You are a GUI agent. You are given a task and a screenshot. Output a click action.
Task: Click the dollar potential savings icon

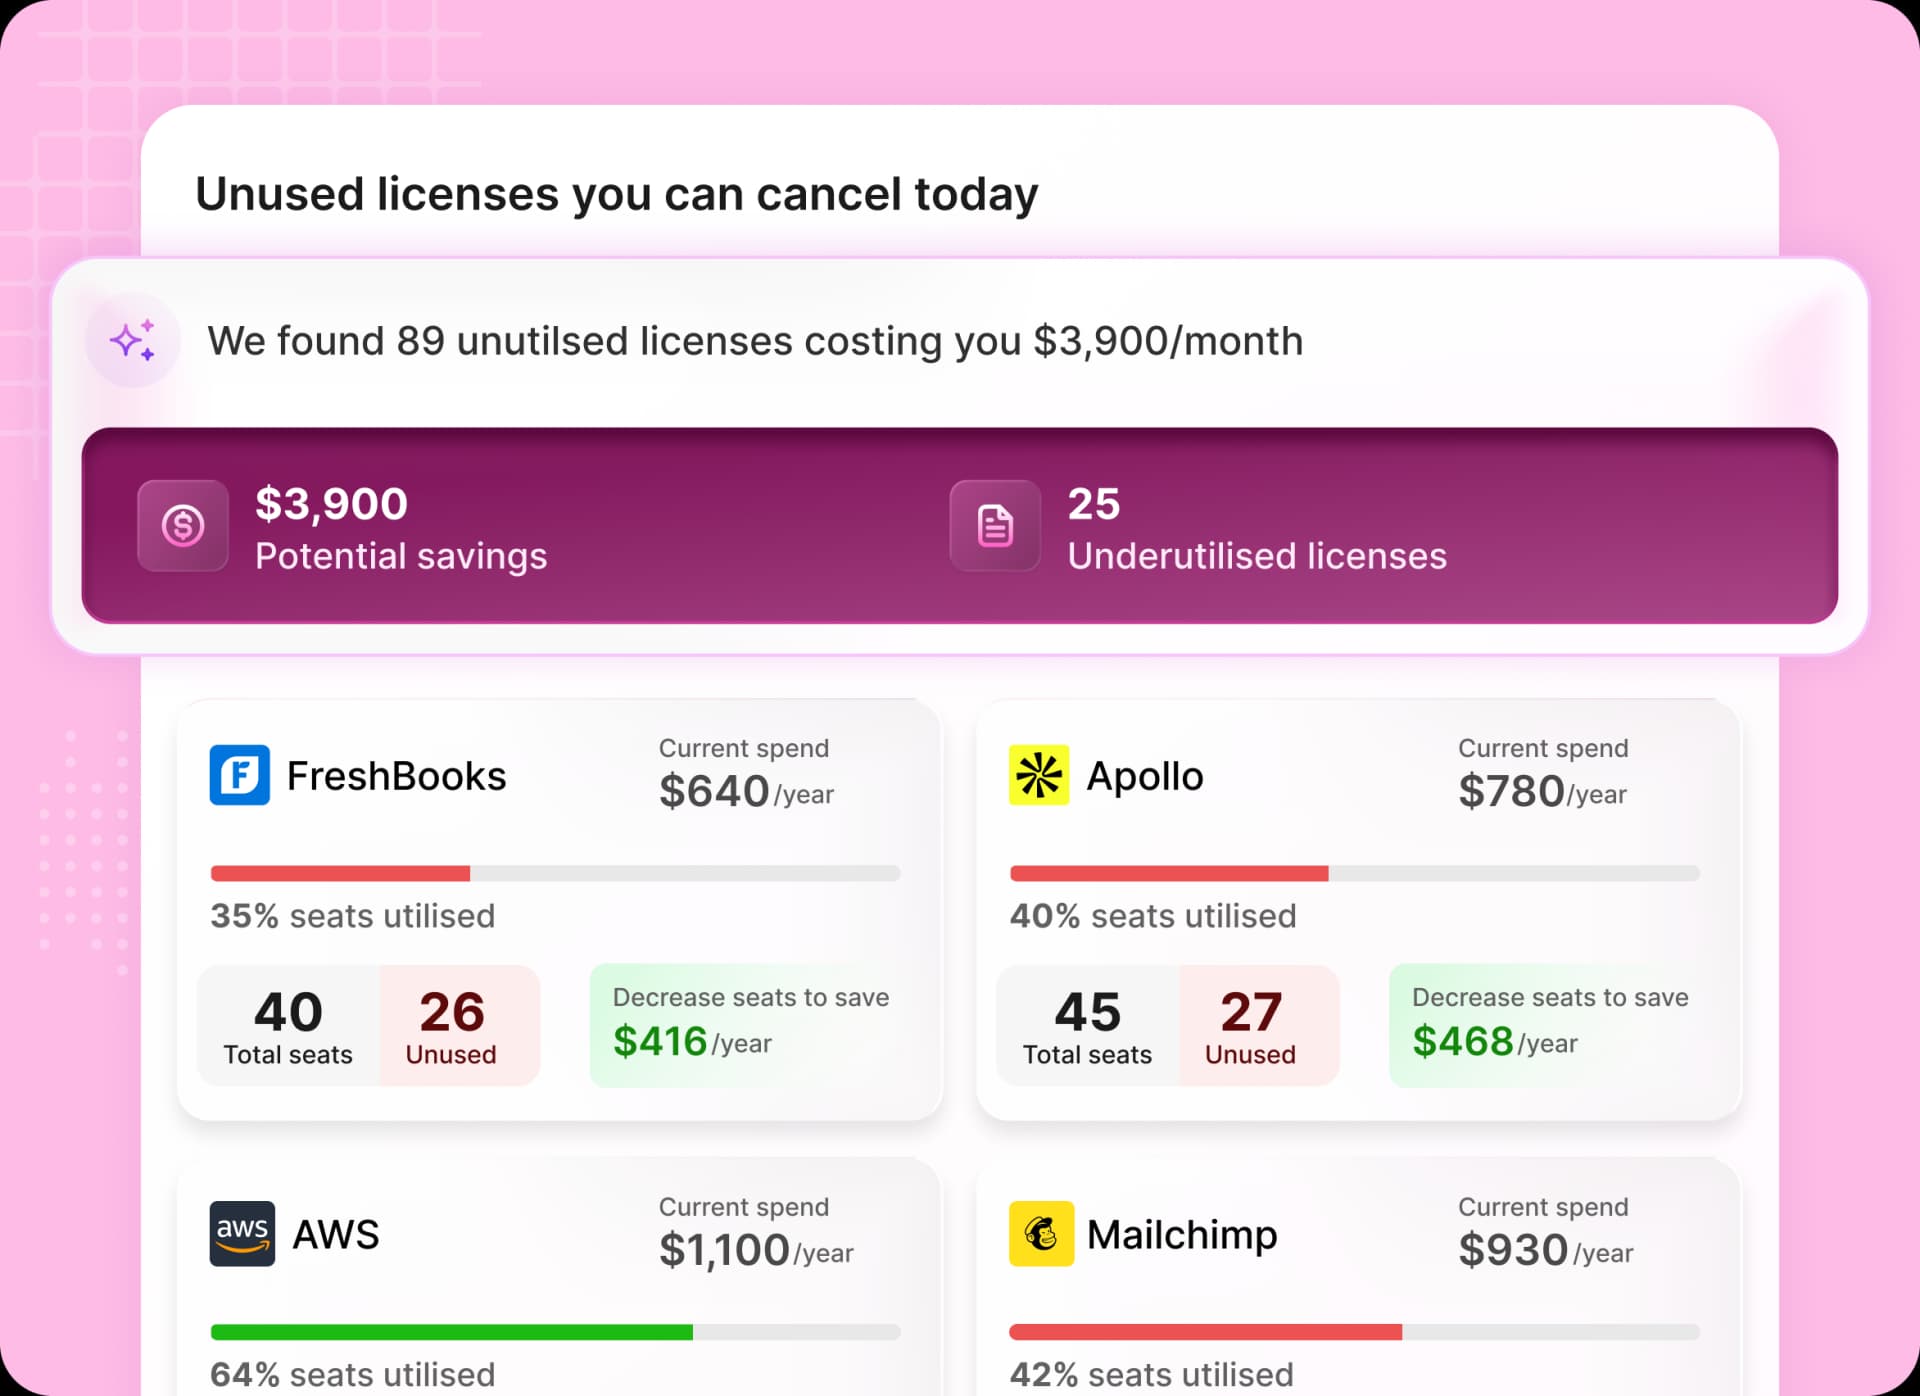click(x=183, y=525)
